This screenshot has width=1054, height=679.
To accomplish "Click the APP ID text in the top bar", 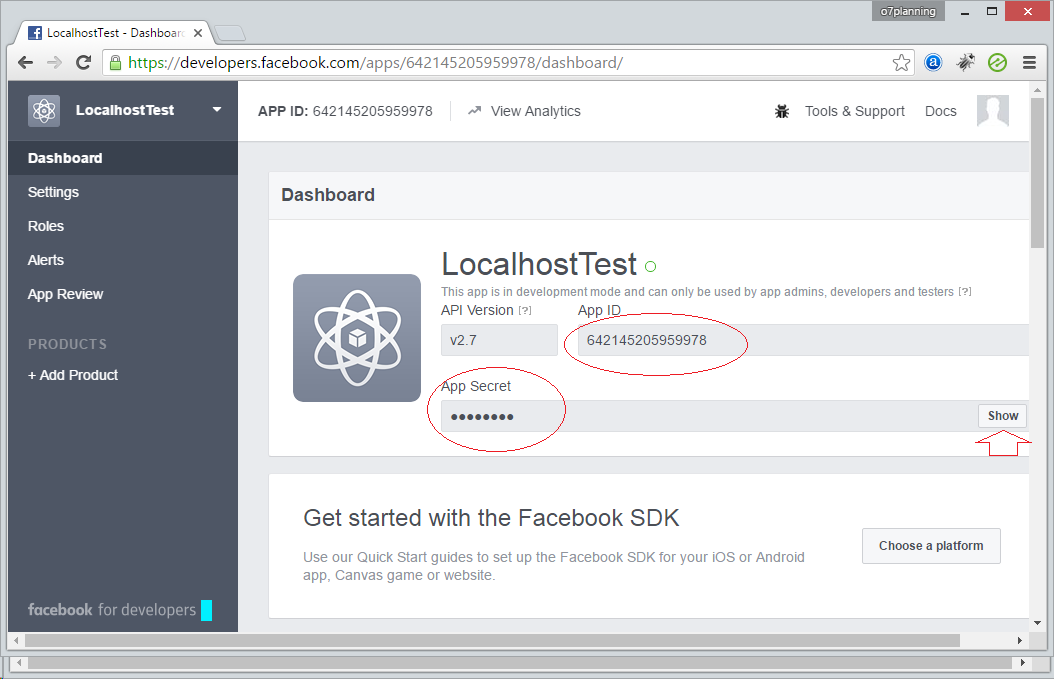I will (x=346, y=111).
